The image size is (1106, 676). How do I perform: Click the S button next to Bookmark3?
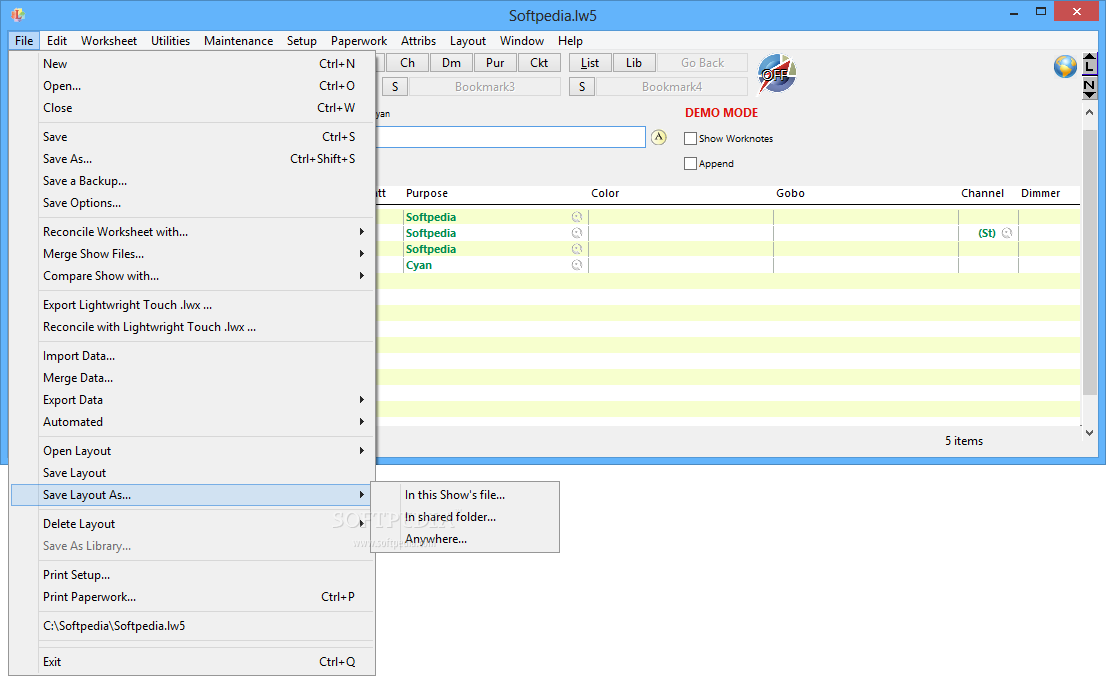coord(395,87)
